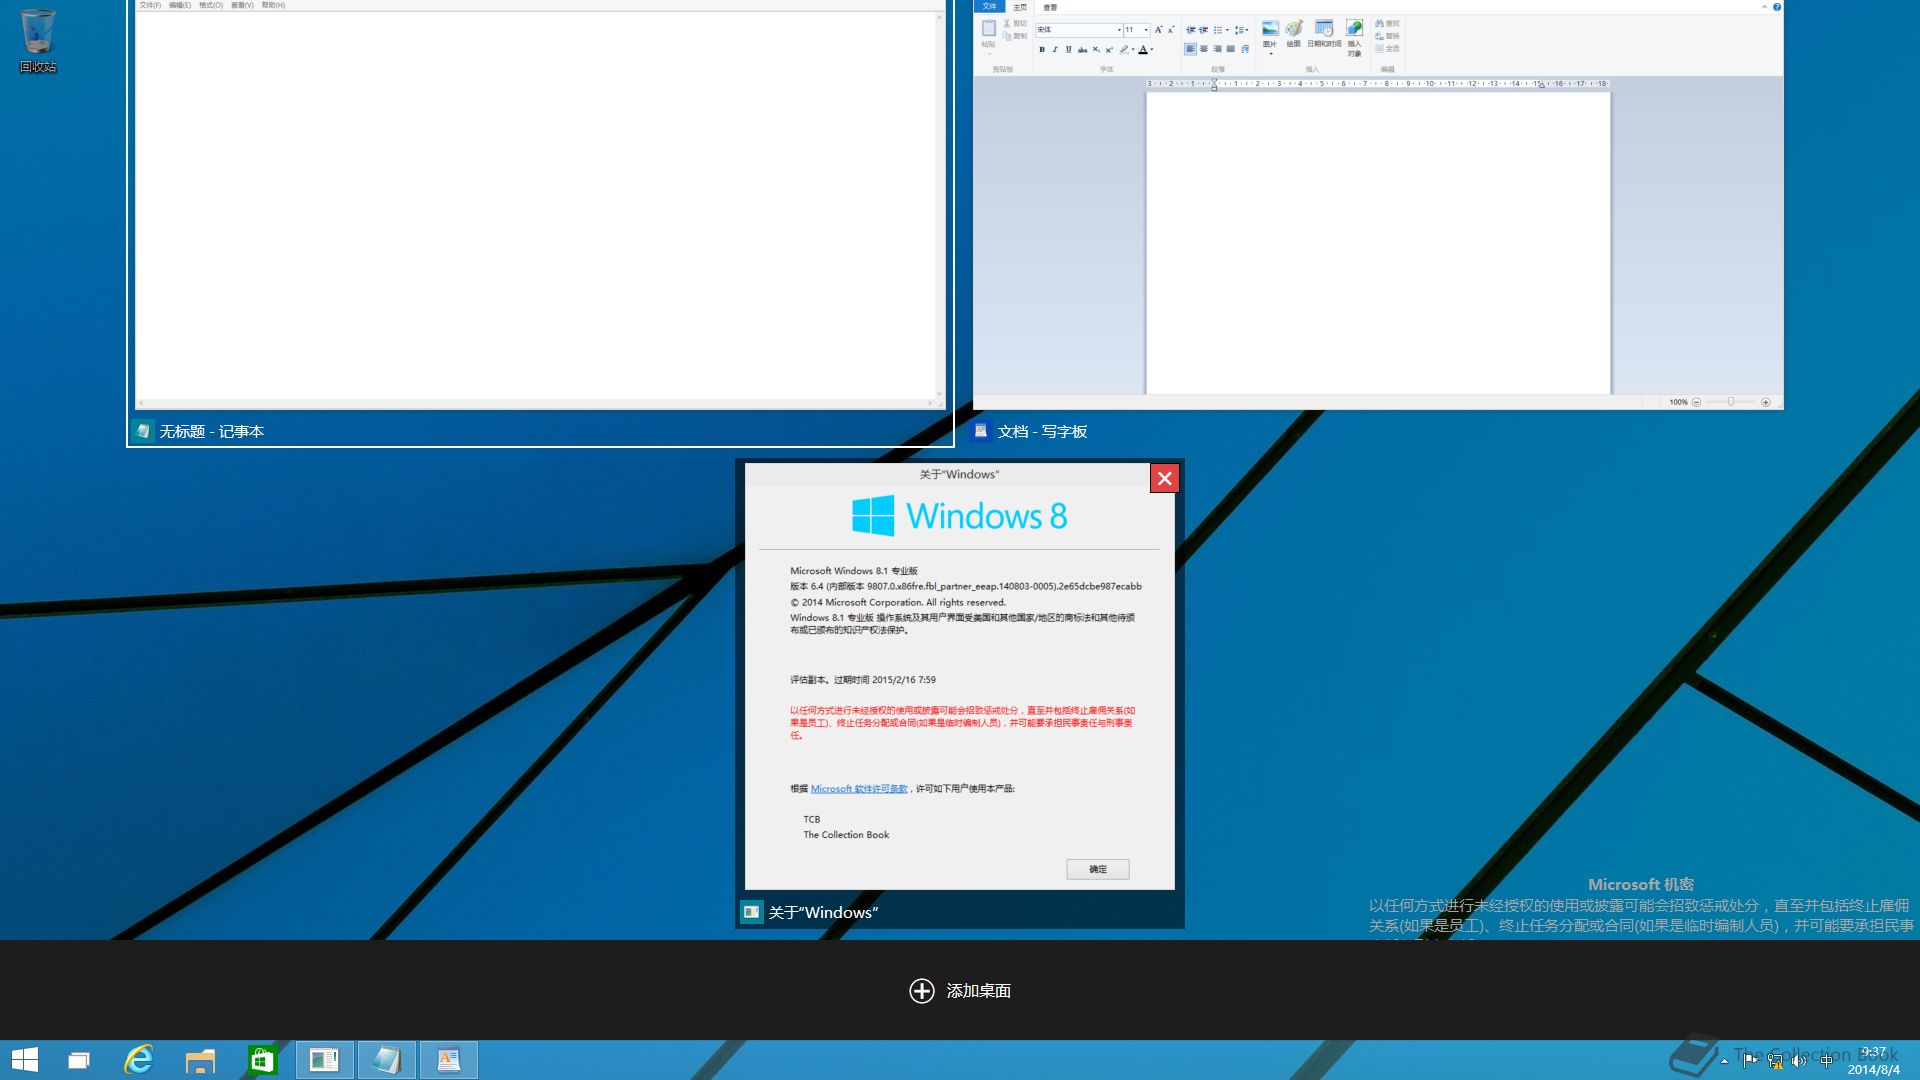Image resolution: width=1920 pixels, height=1080 pixels.
Task: Toggle Strikethrough in WordPad ribbon
Action: (1082, 49)
